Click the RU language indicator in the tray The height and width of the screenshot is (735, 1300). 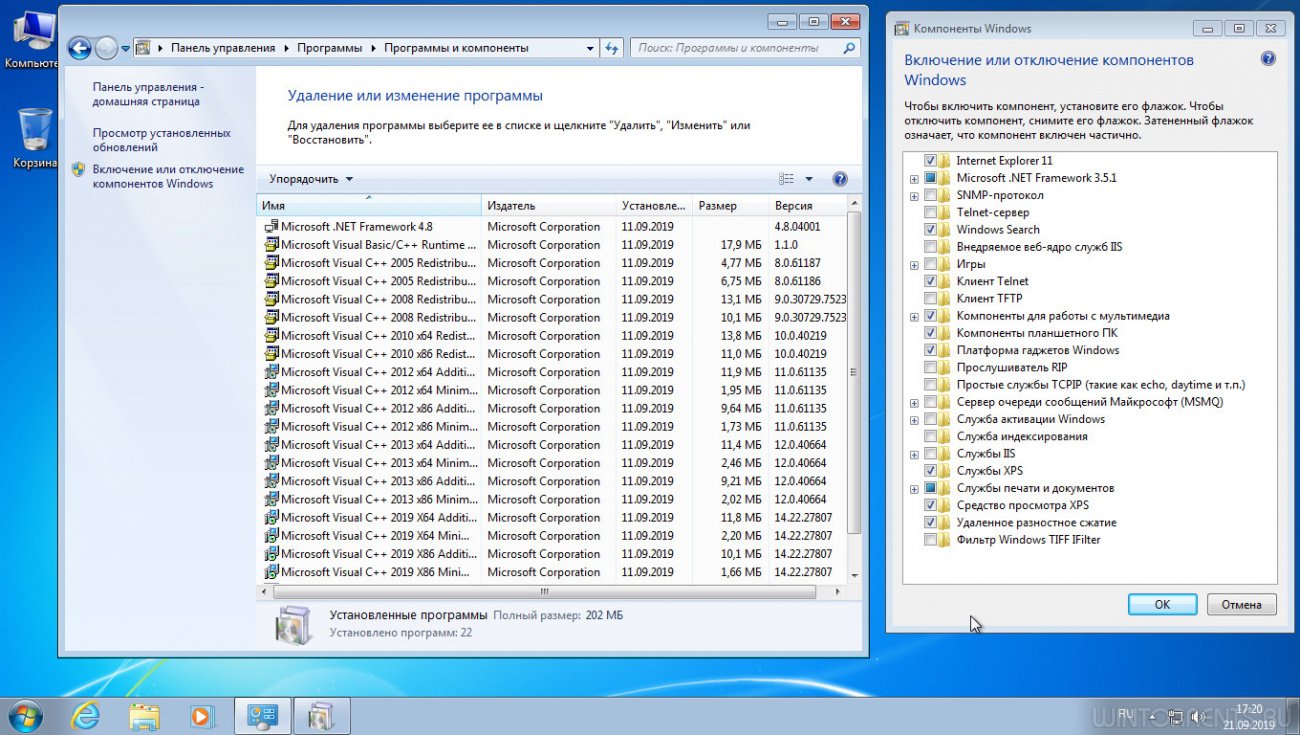[1126, 714]
